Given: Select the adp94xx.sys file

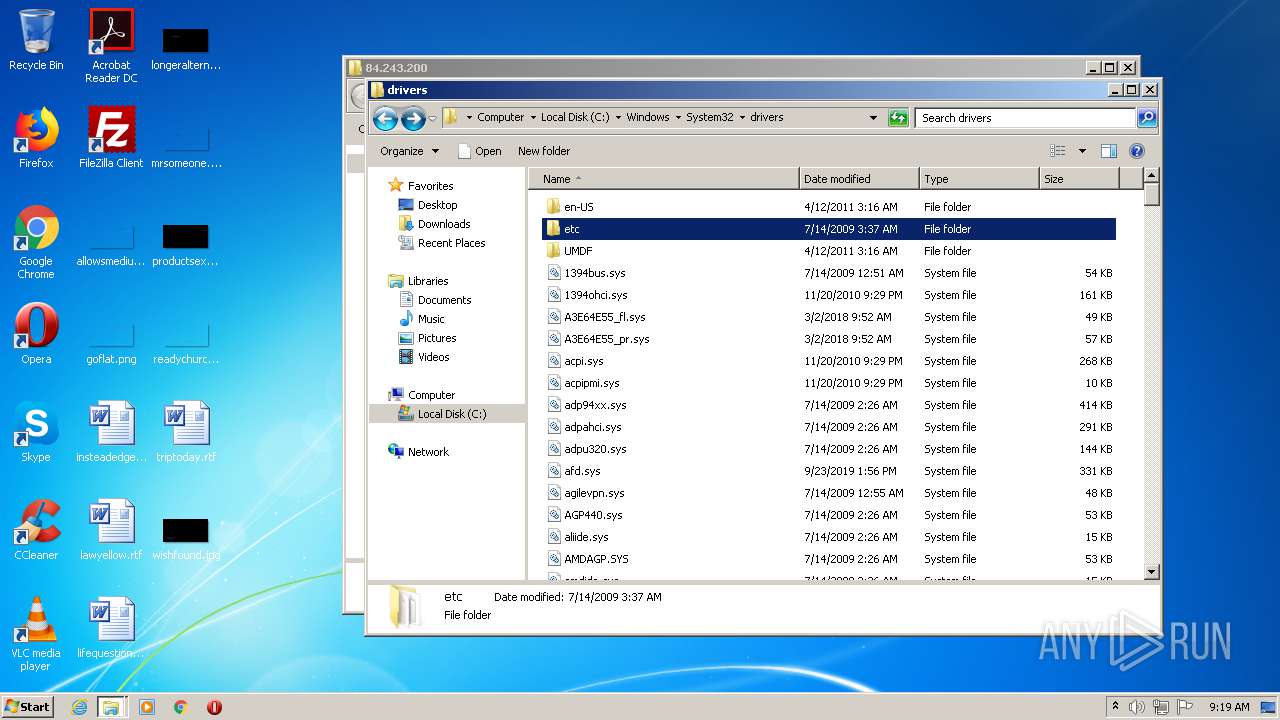Looking at the screenshot, I should [595, 405].
